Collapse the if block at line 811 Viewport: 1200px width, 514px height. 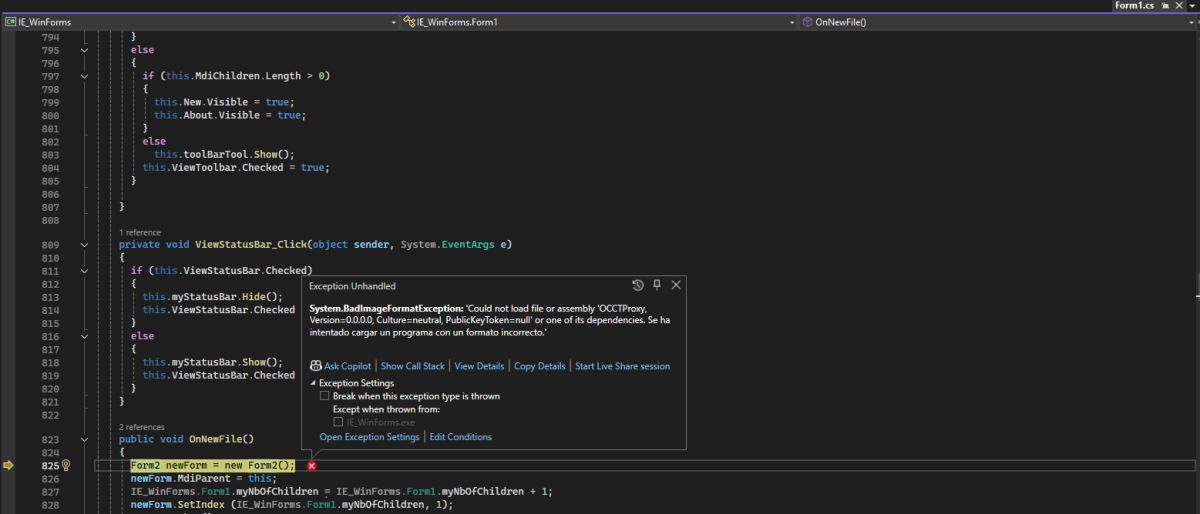point(84,271)
